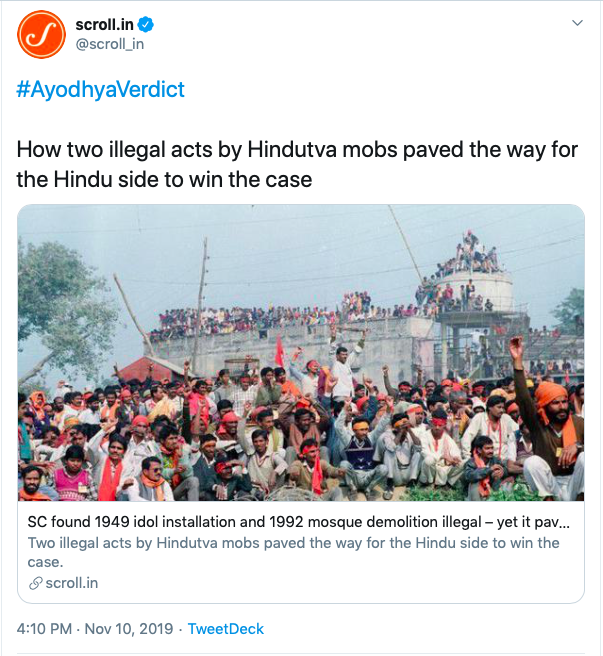Open the #AyodhyaVerdict hashtag
The width and height of the screenshot is (603, 656).
[101, 89]
